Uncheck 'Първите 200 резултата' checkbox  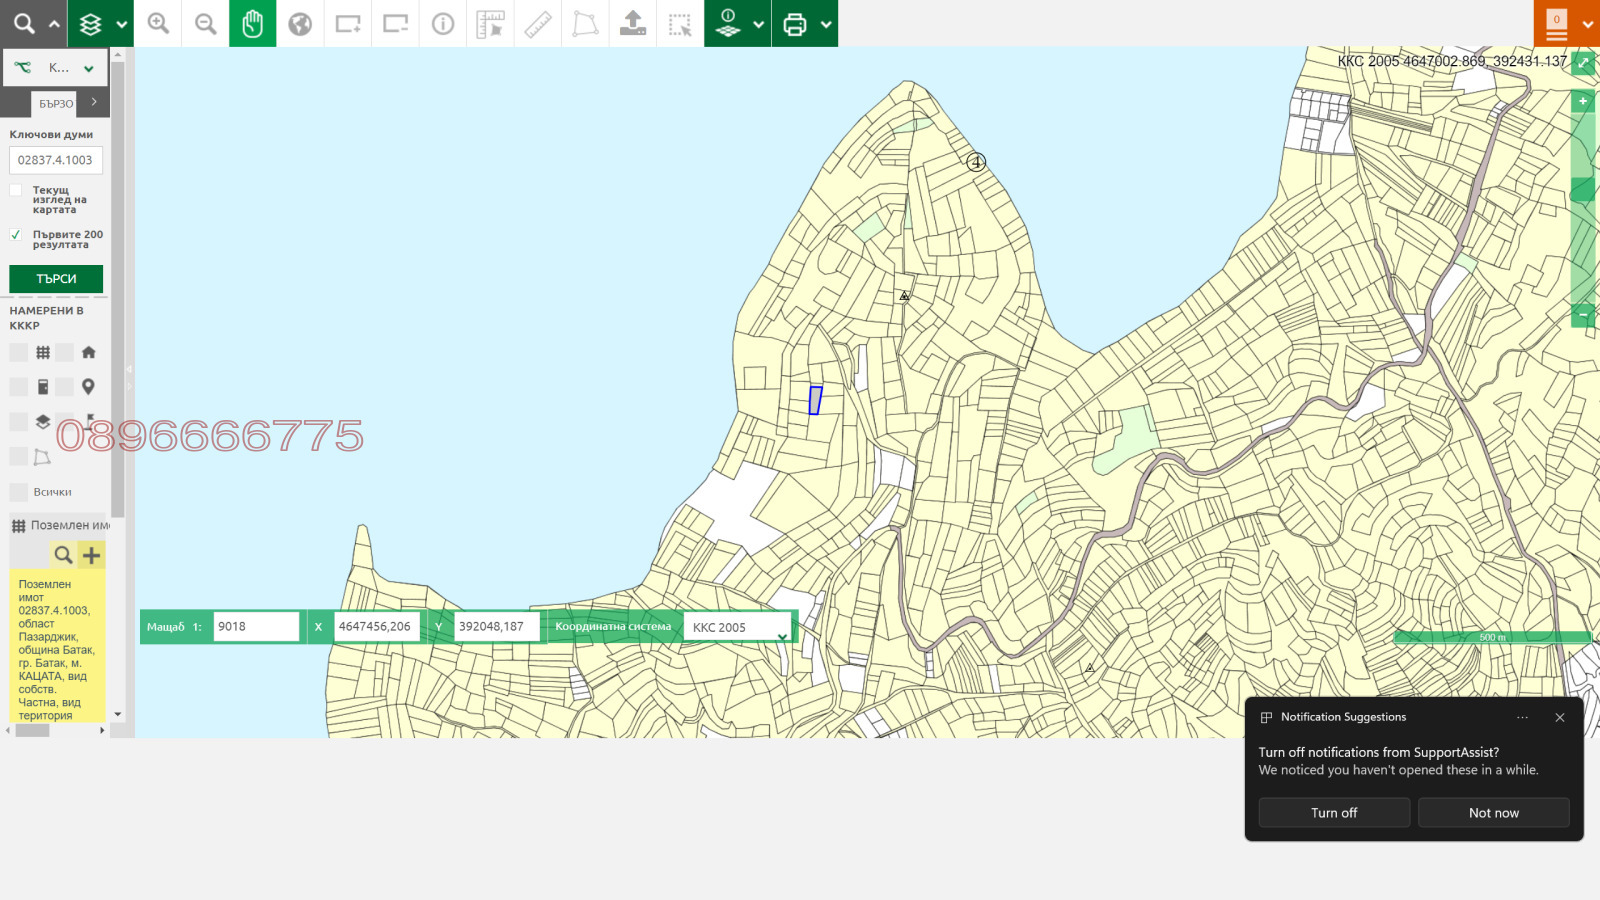(16, 235)
